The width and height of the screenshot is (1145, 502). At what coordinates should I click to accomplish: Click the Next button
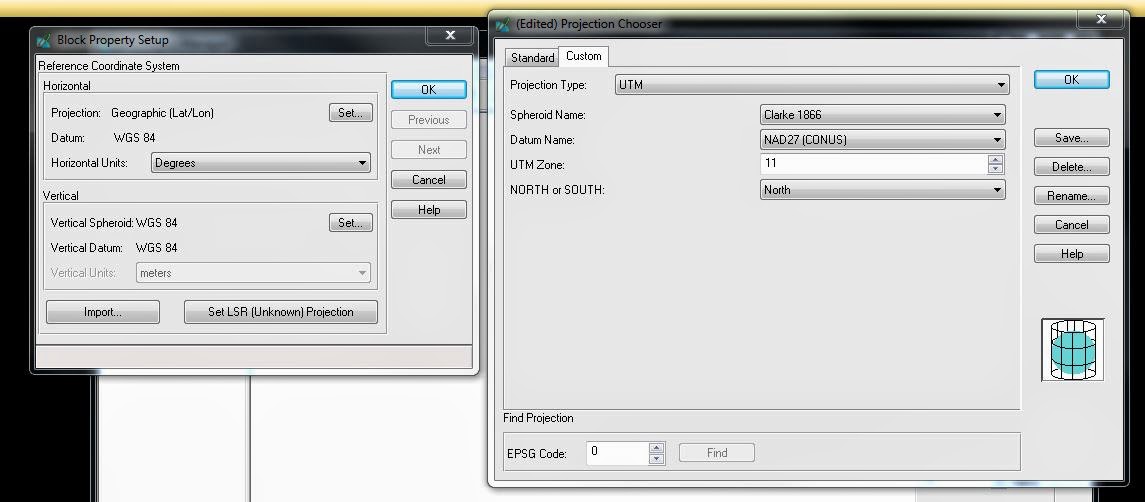(429, 150)
